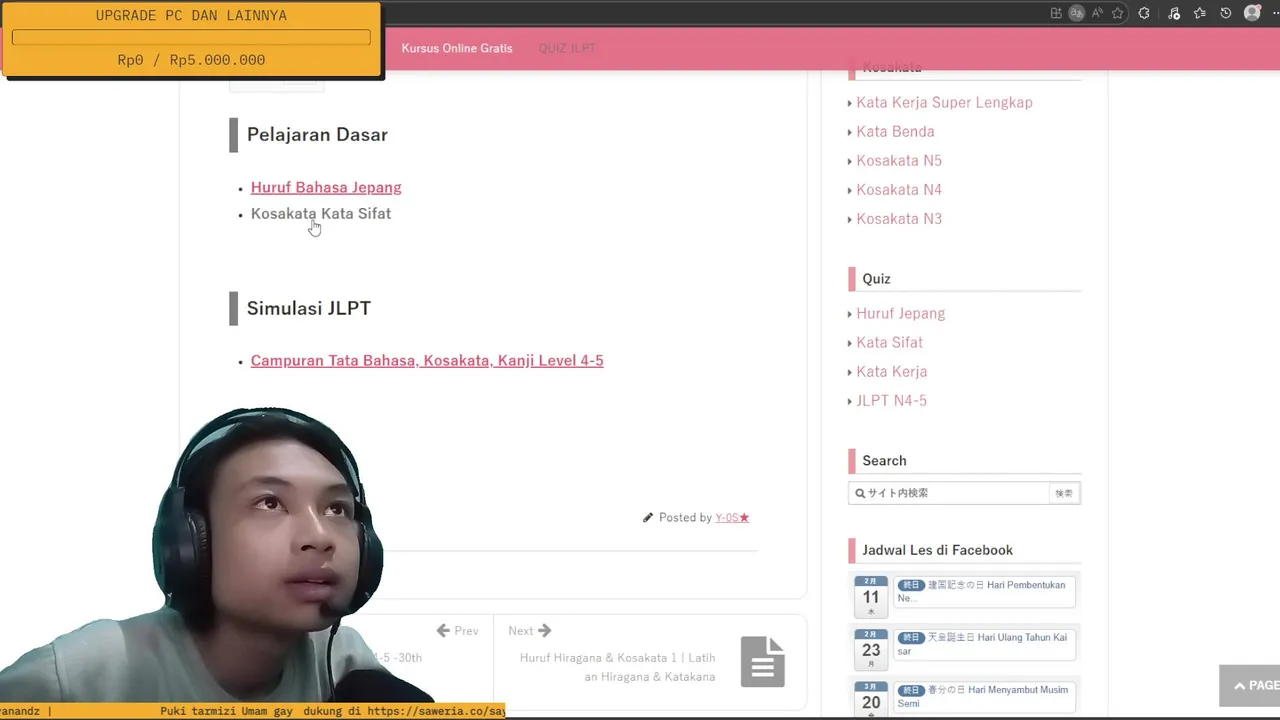Go to next post Huruf Hiragana & Kosakata 1
Viewport: 1280px width, 720px height.
(617, 667)
